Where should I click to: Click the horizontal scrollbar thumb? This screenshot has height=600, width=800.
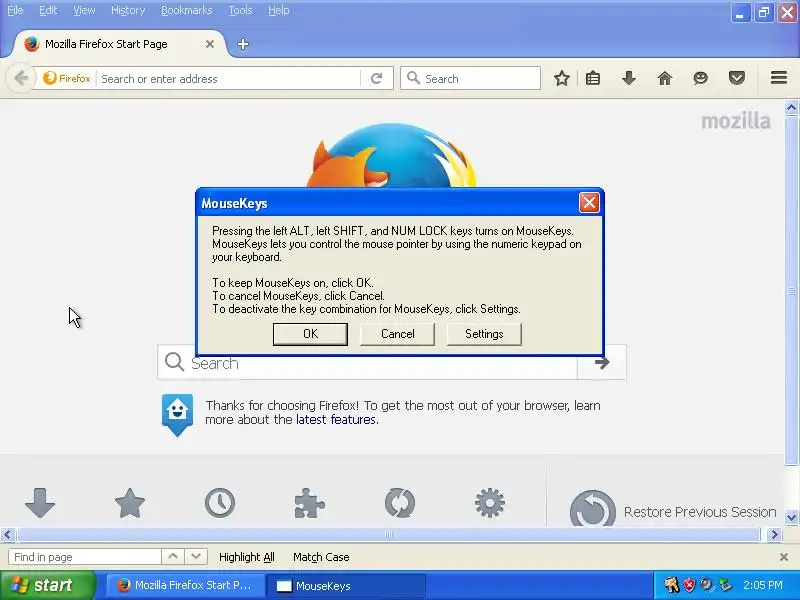pos(389,534)
